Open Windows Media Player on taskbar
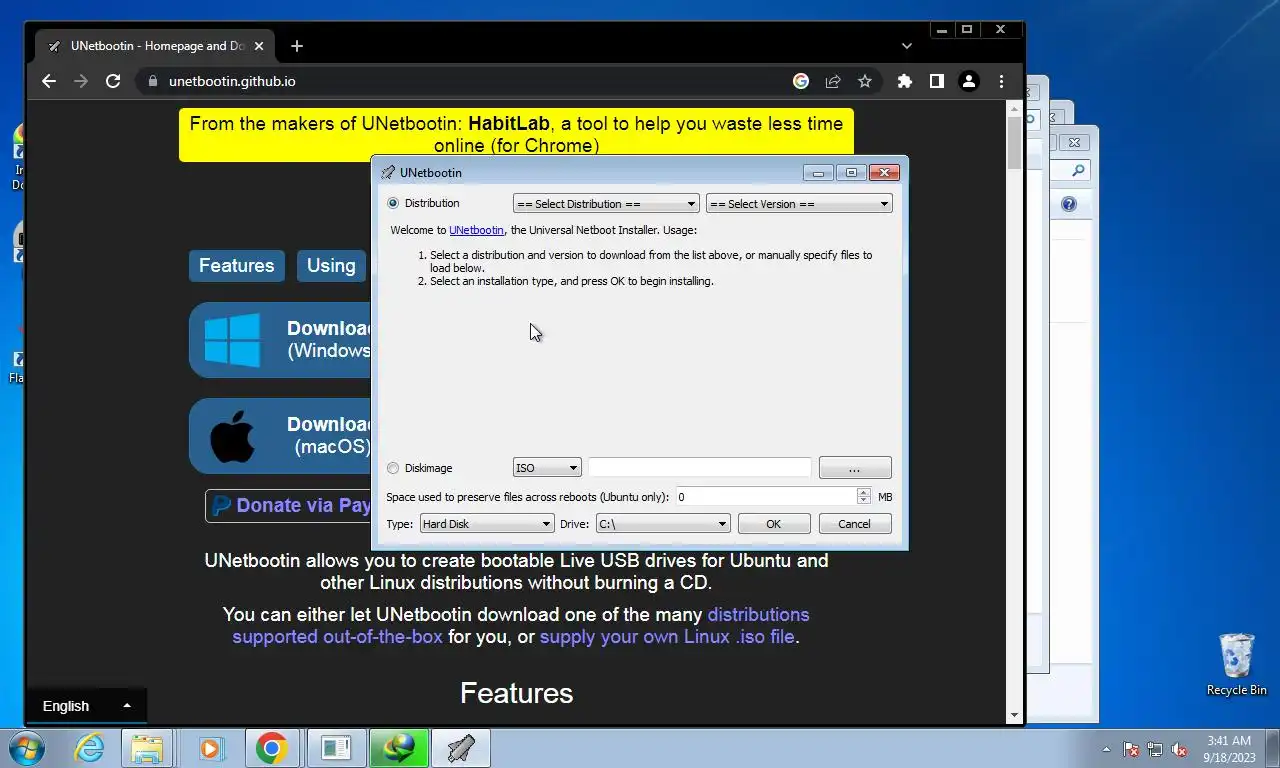The width and height of the screenshot is (1280, 768). point(210,748)
